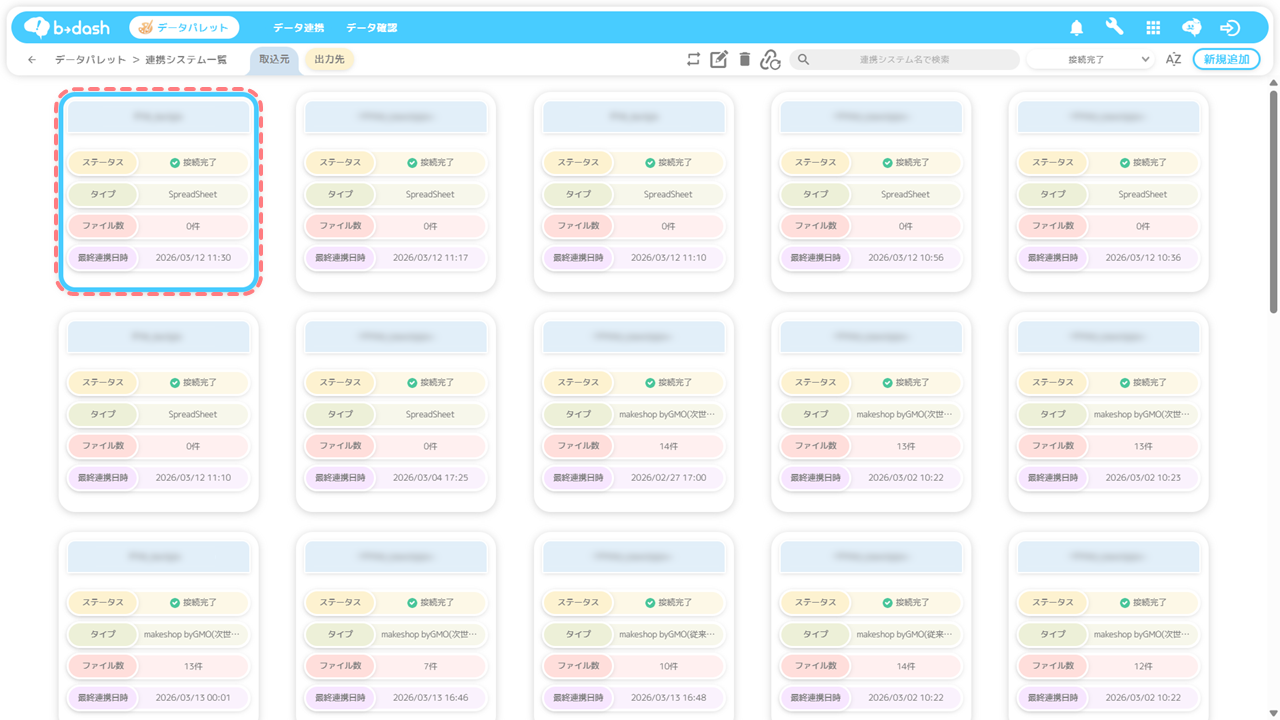Click the edit pencil icon
Viewport: 1280px width, 720px height.
coord(718,60)
